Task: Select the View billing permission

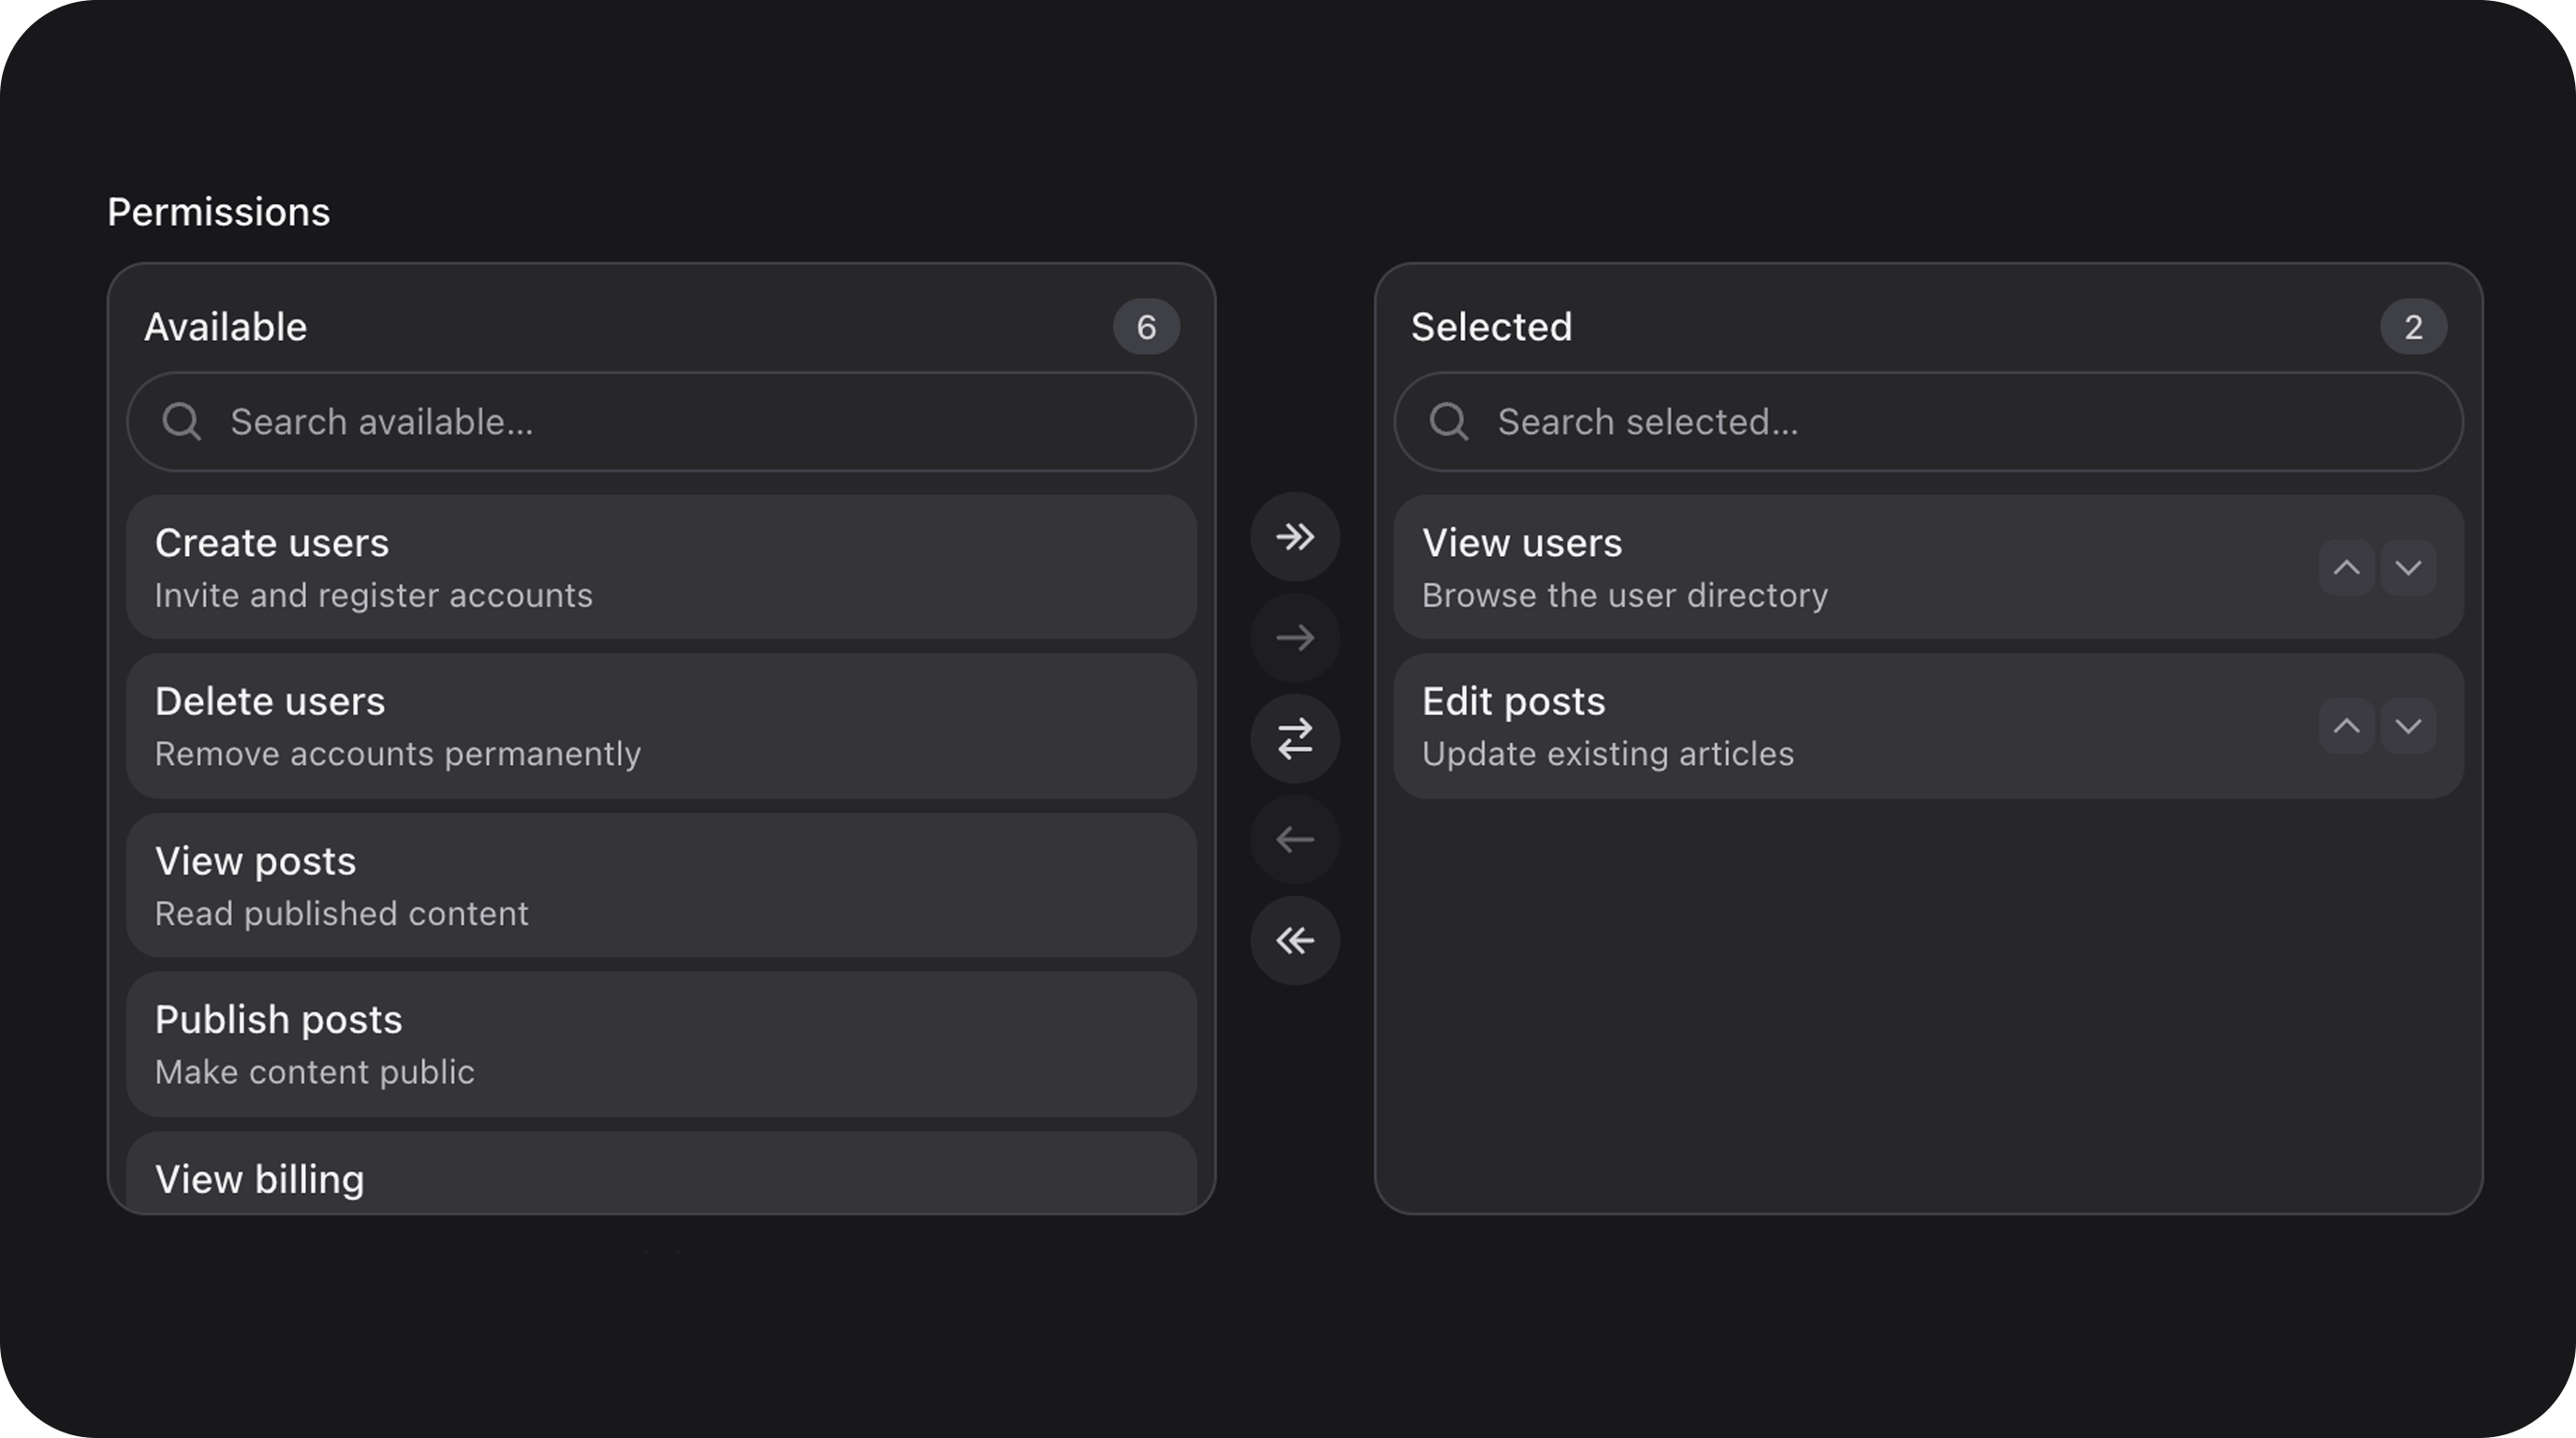Action: (662, 1173)
